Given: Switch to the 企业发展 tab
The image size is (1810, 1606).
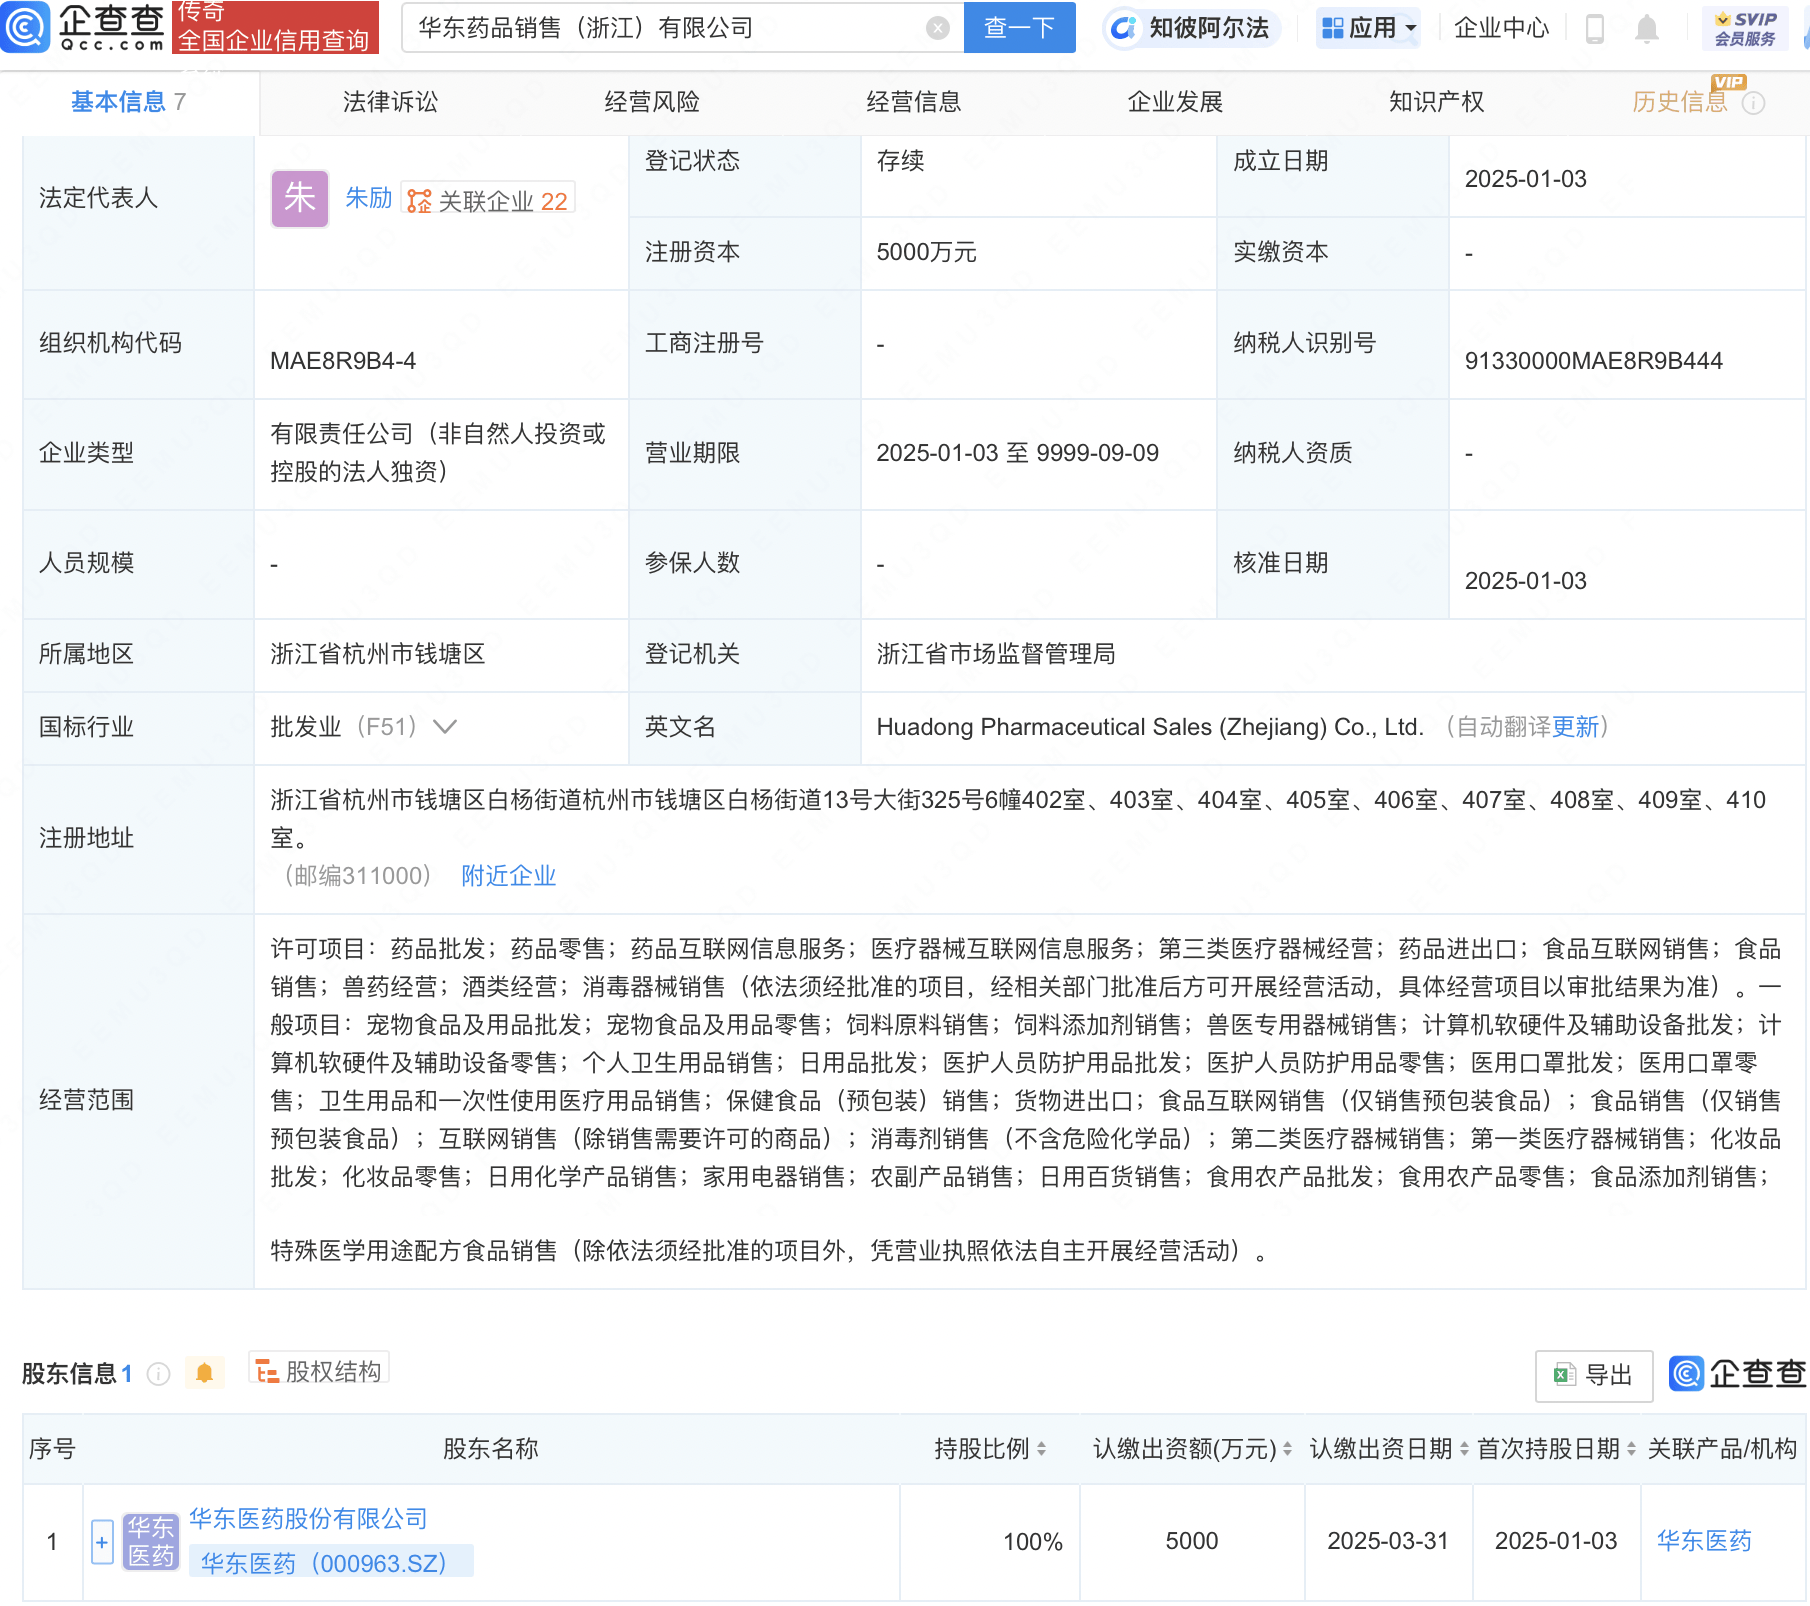Looking at the screenshot, I should [1175, 102].
